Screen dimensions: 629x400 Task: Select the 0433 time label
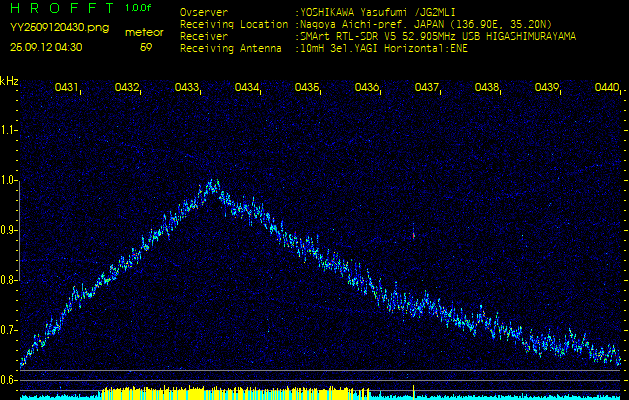(x=187, y=88)
